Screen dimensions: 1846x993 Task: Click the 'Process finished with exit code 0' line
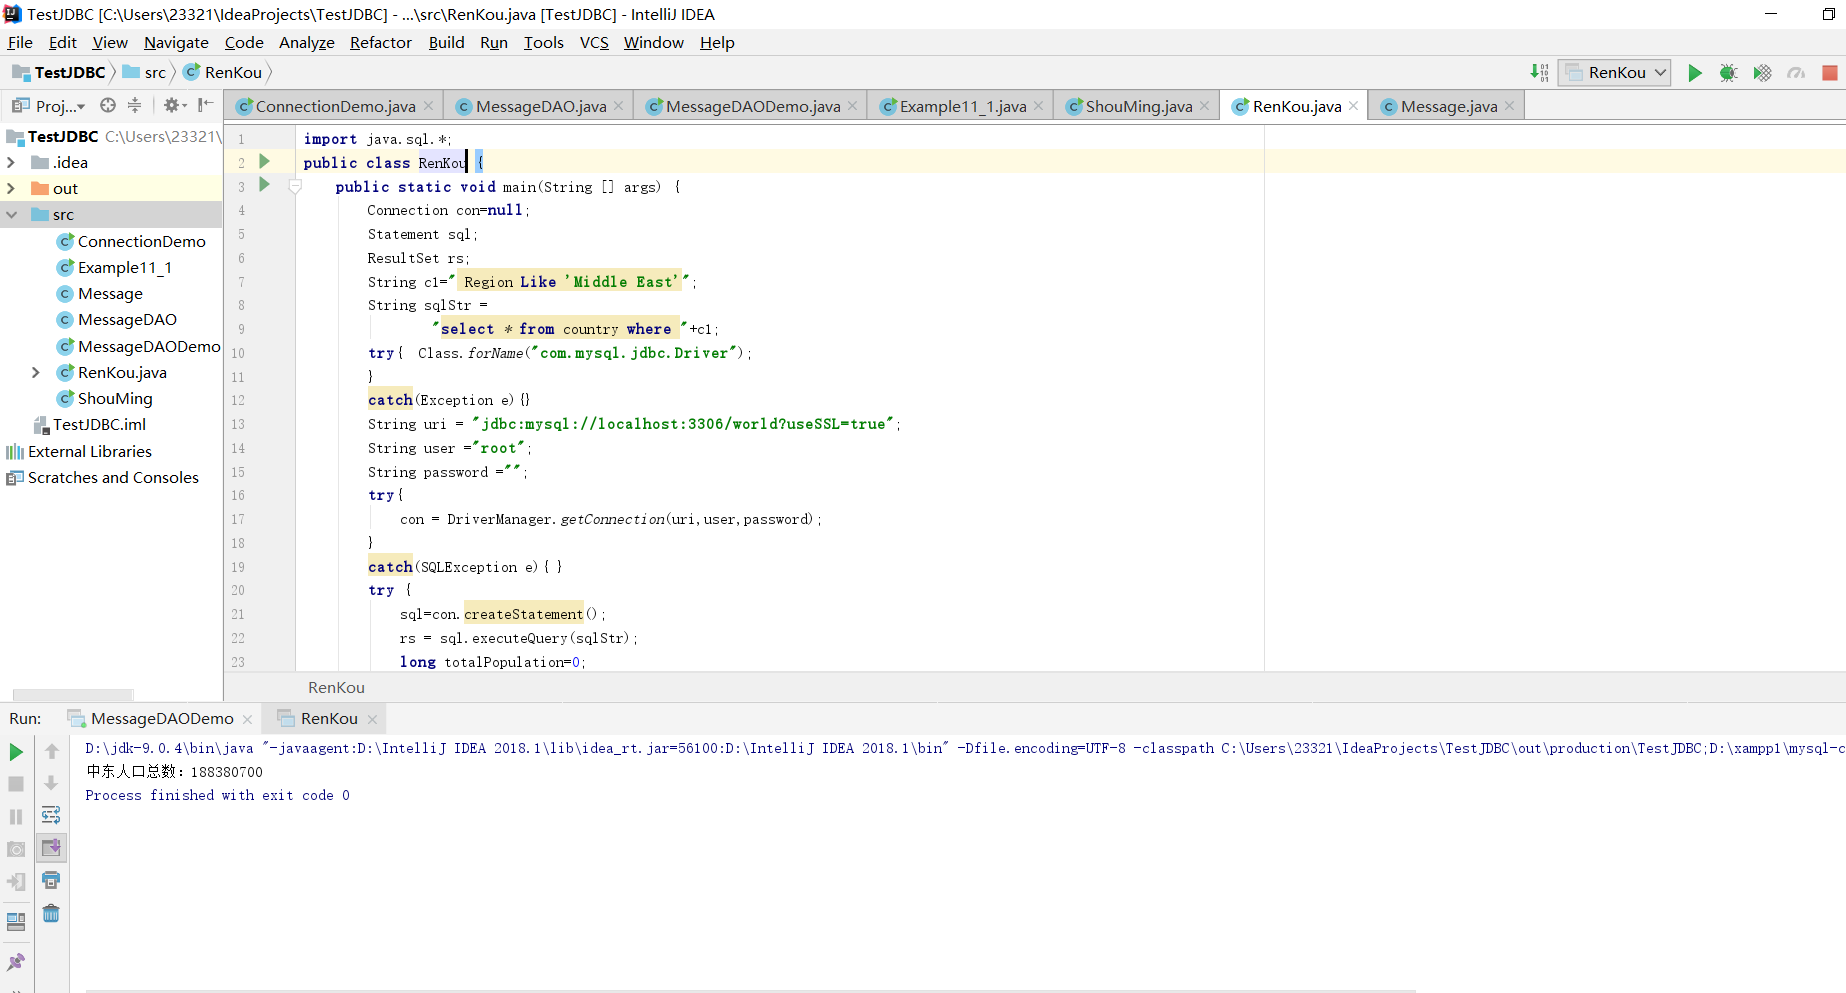217,795
